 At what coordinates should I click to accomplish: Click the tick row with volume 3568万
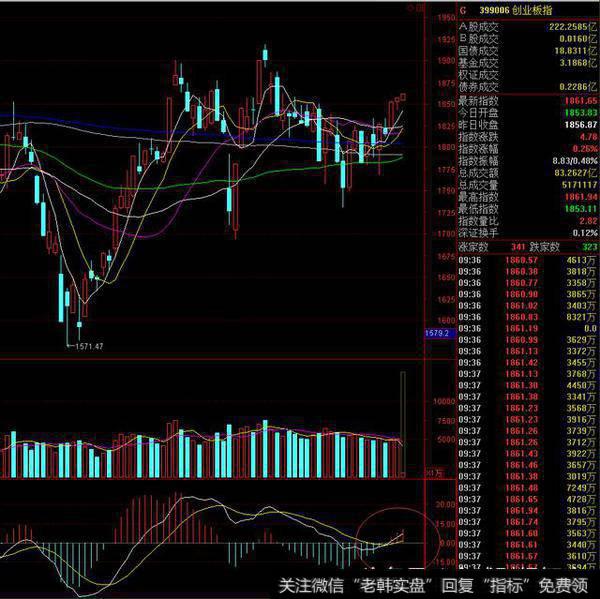coord(528,408)
